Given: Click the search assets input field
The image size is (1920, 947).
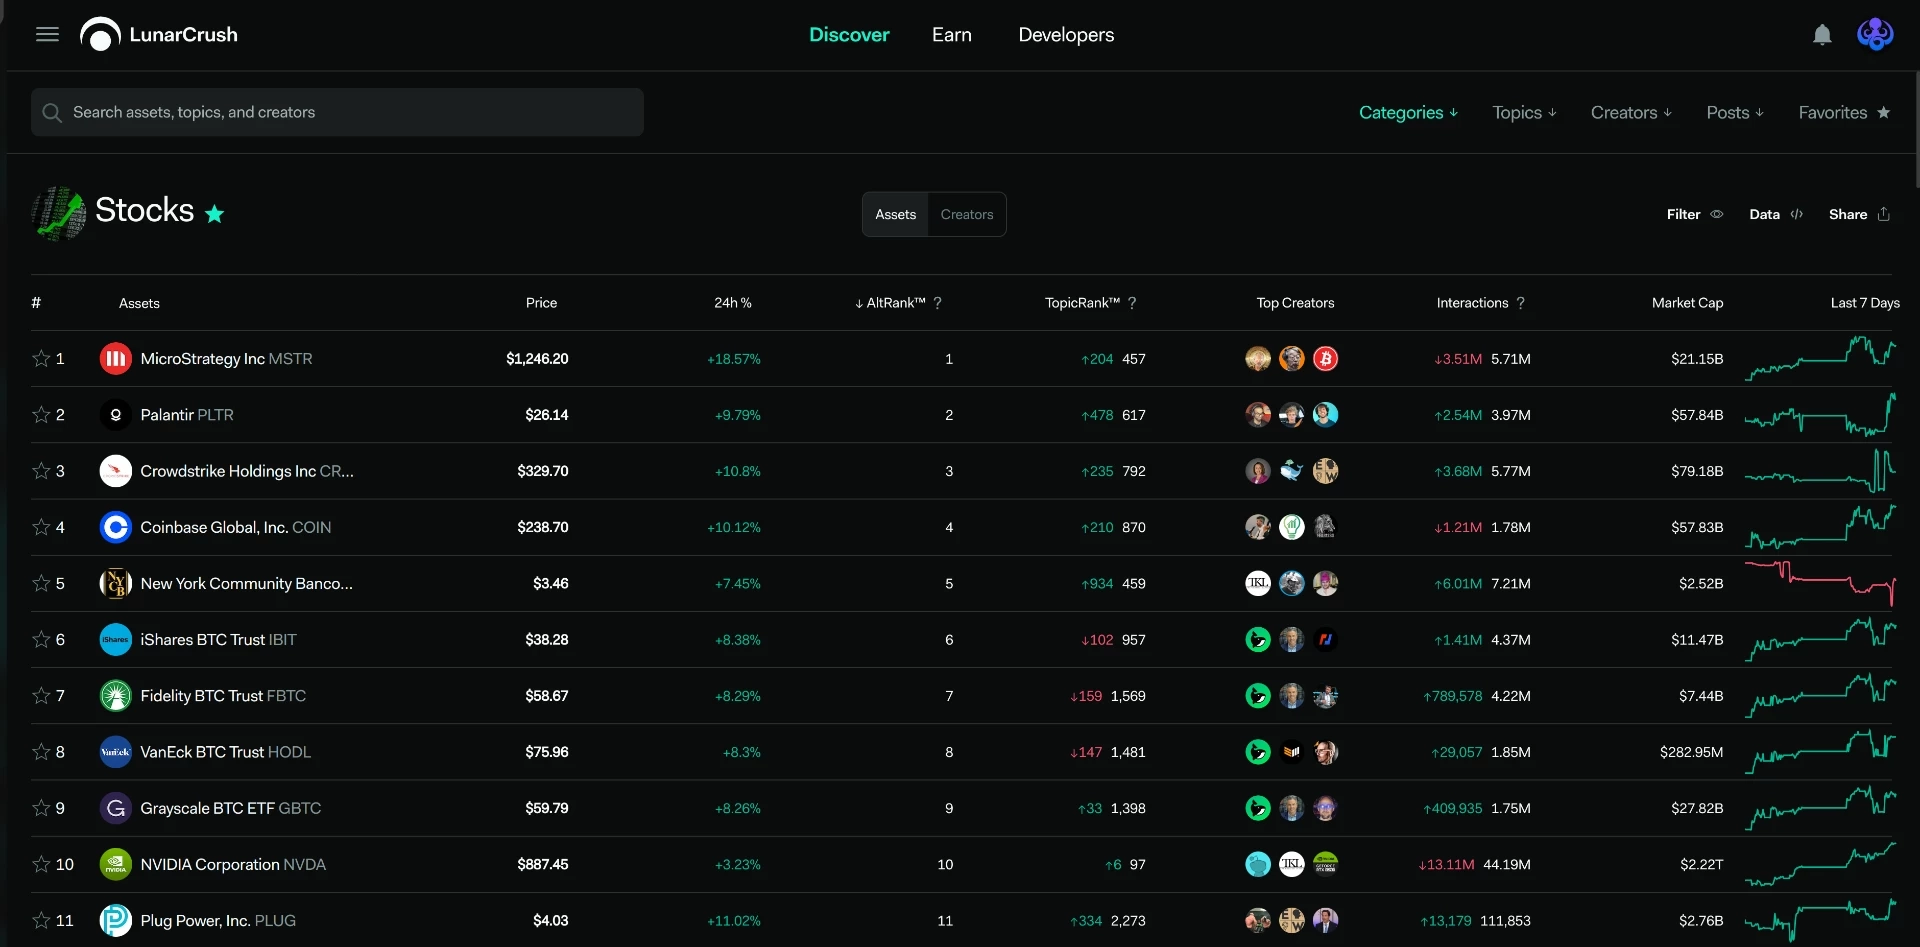Looking at the screenshot, I should pyautogui.click(x=337, y=112).
